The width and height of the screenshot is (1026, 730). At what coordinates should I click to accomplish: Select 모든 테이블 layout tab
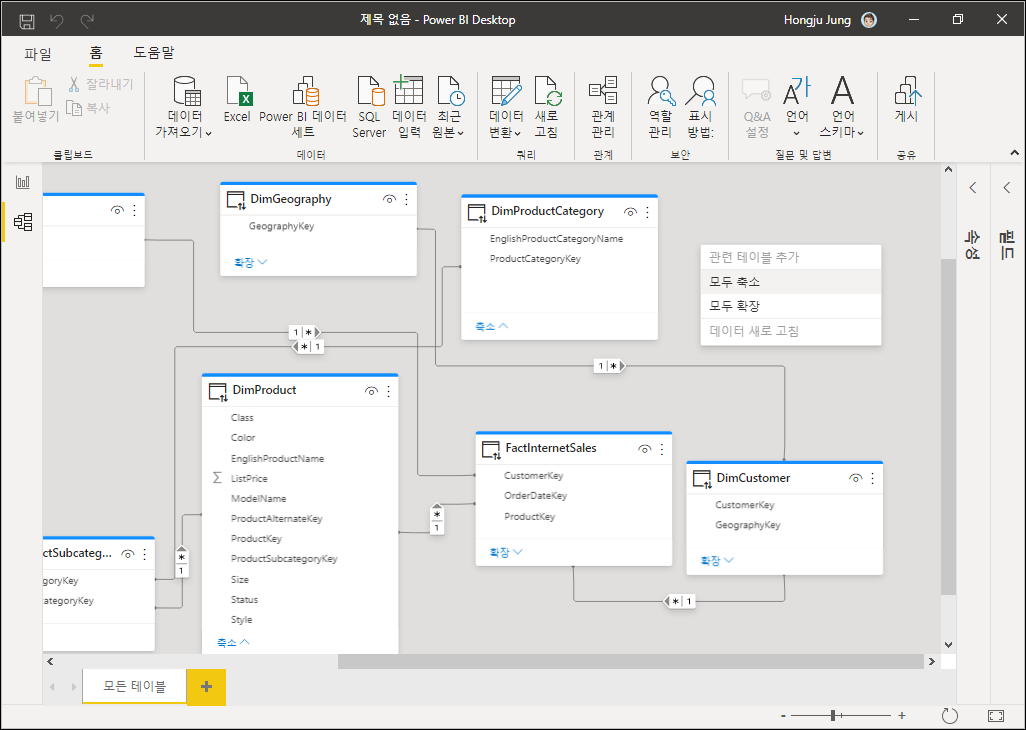[x=134, y=686]
